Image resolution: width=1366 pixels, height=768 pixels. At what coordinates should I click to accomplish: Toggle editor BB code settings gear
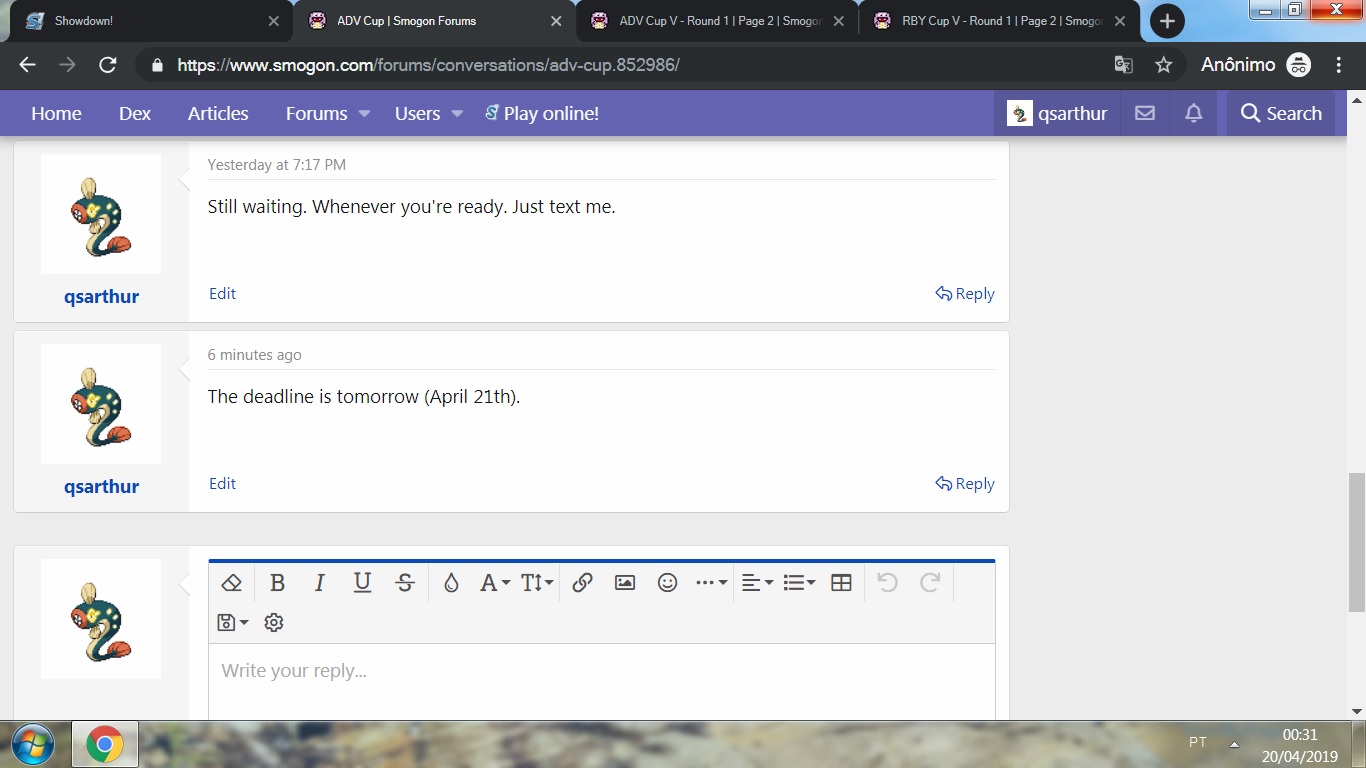point(274,623)
